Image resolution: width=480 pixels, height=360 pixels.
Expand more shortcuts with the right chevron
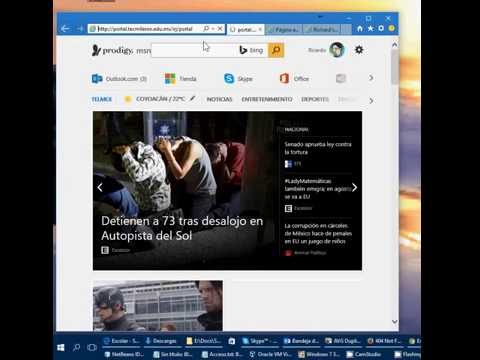pos(371,78)
